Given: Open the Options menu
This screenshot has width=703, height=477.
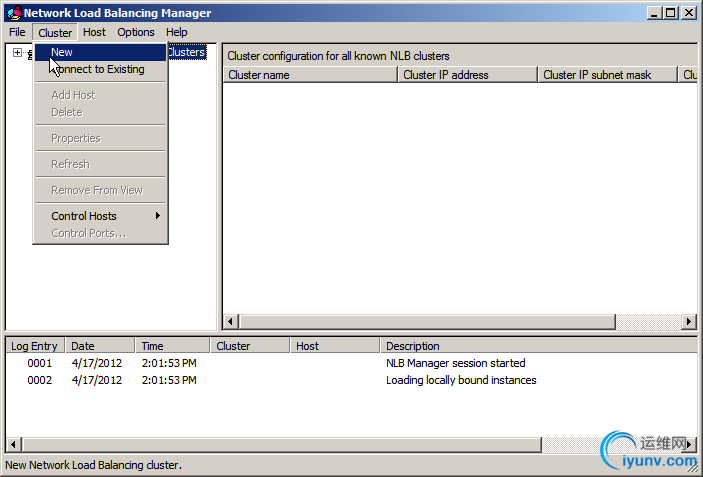Looking at the screenshot, I should coord(135,32).
